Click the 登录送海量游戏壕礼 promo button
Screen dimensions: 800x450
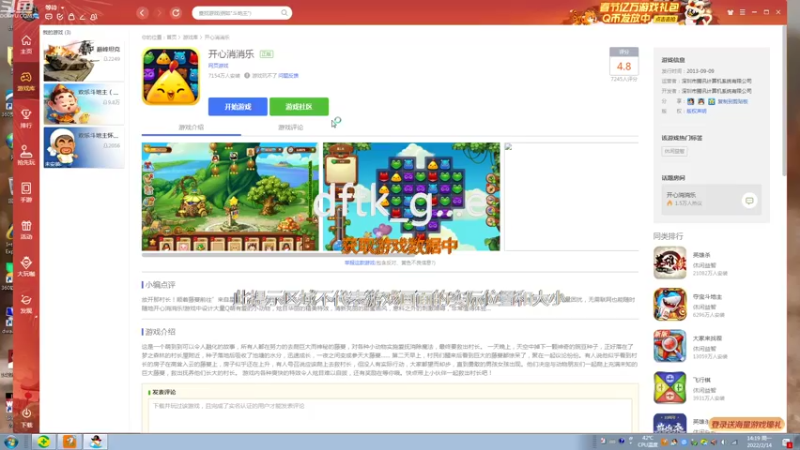[x=746, y=424]
